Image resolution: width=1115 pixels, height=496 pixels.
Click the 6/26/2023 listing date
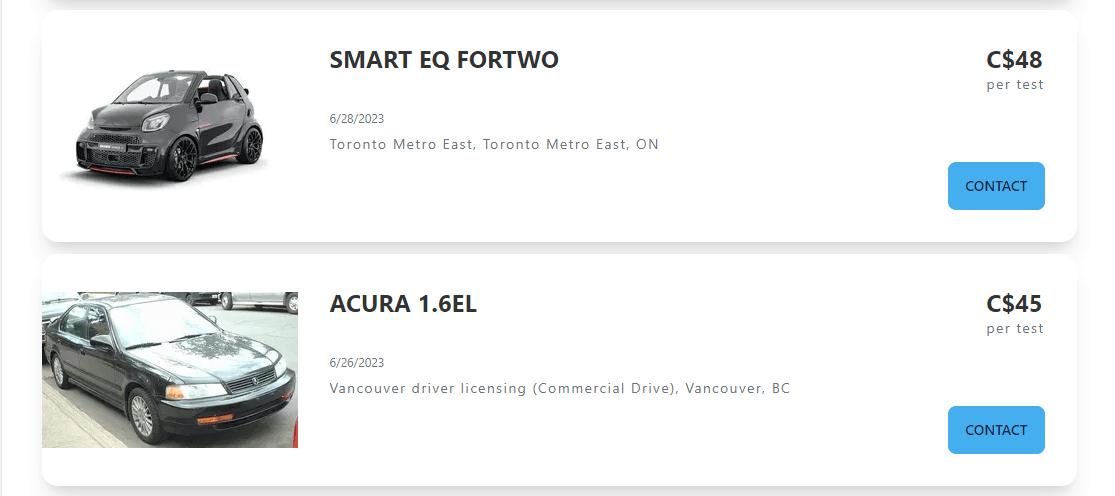click(x=357, y=363)
